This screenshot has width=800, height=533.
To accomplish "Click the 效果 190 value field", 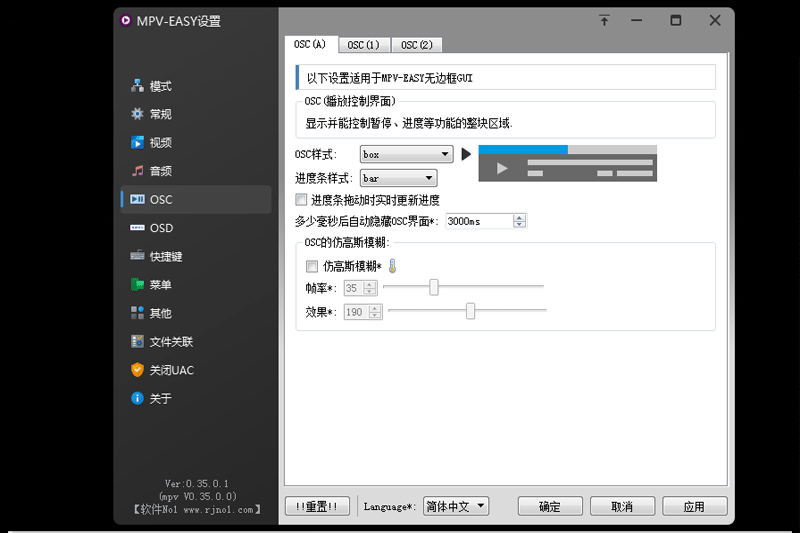I will click(356, 312).
